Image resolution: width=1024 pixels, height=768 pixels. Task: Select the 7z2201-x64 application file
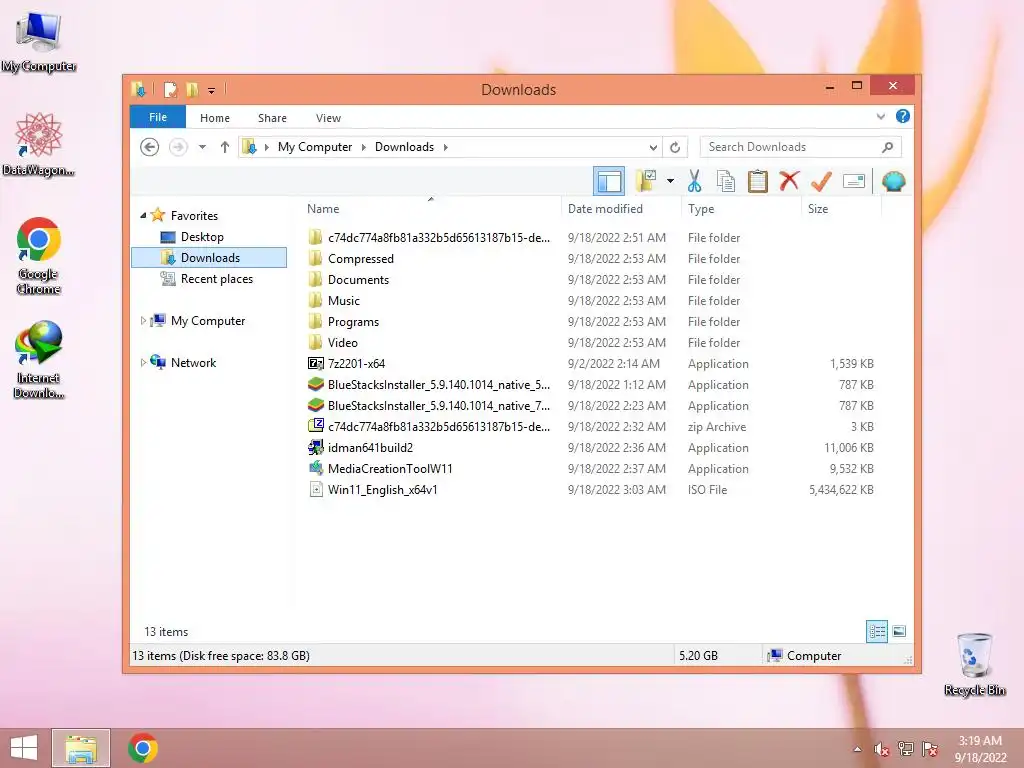click(591, 364)
